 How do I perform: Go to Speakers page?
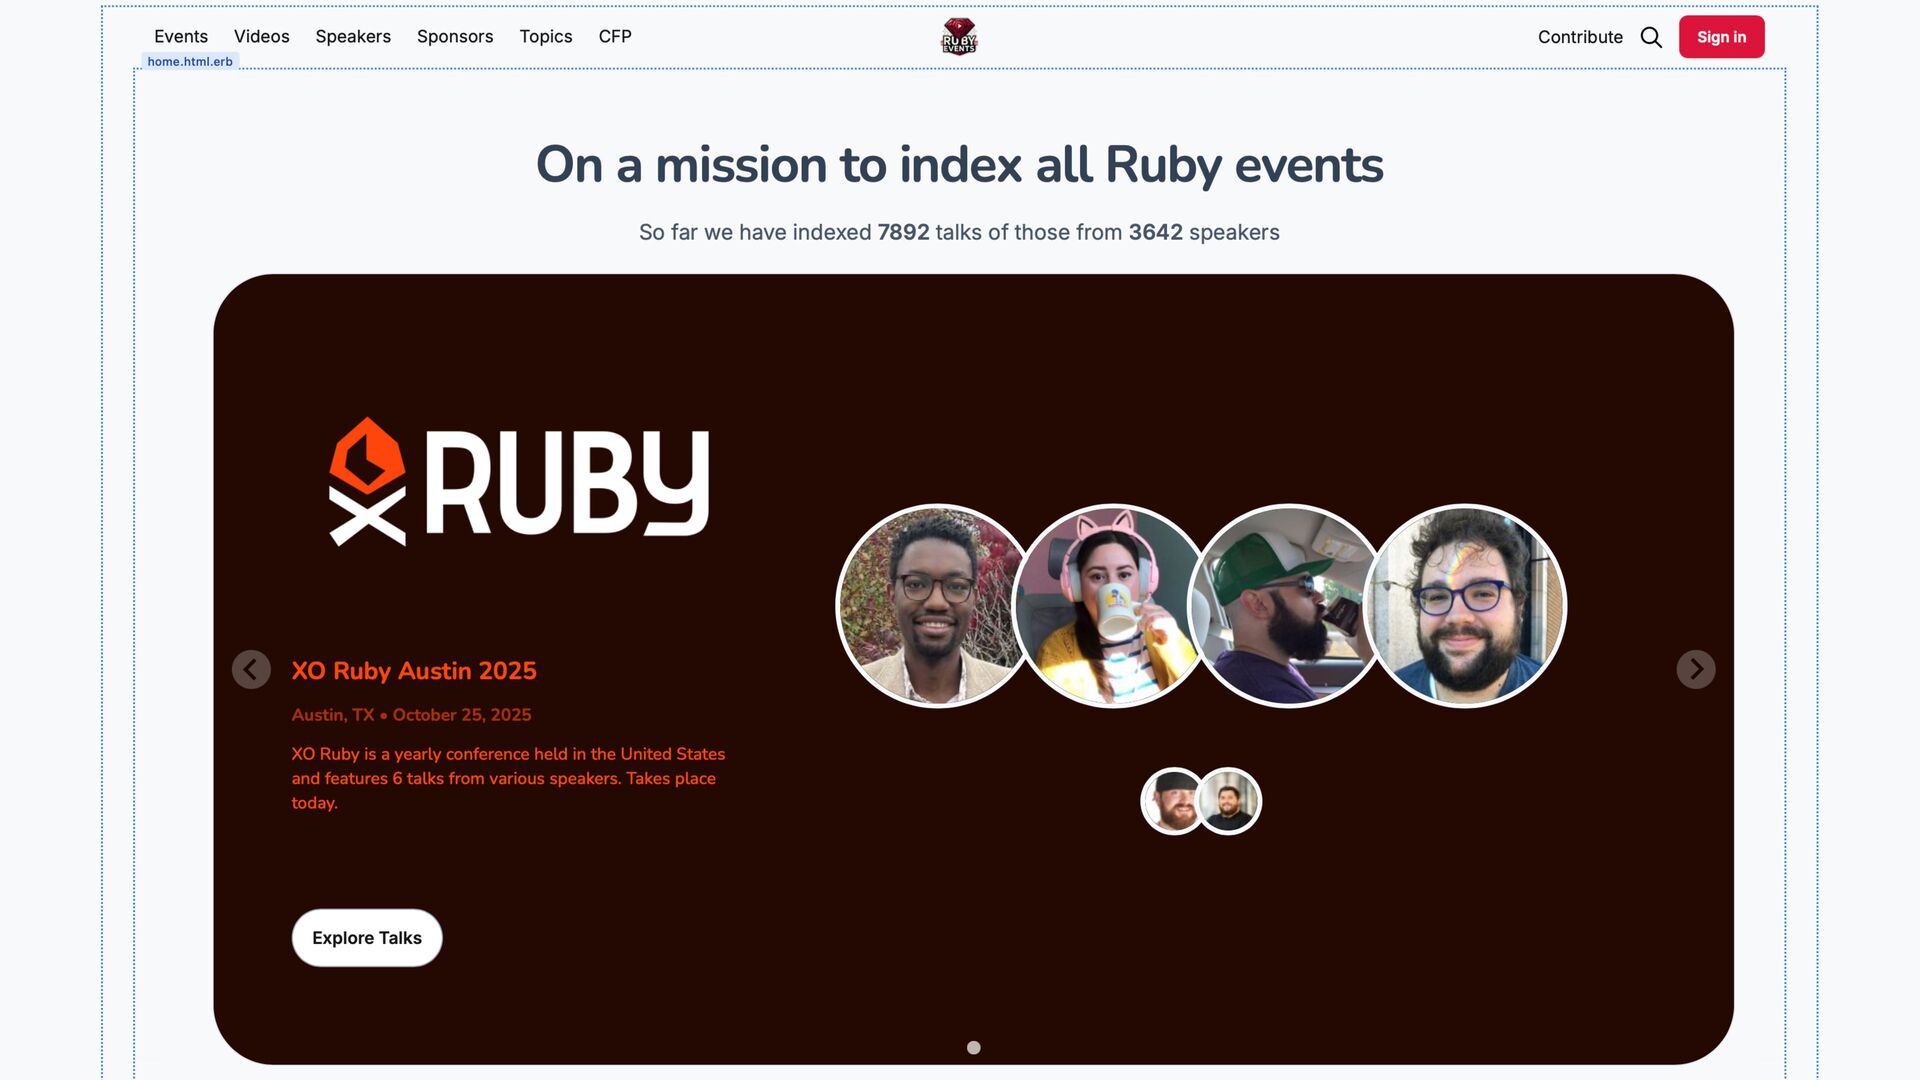[353, 36]
